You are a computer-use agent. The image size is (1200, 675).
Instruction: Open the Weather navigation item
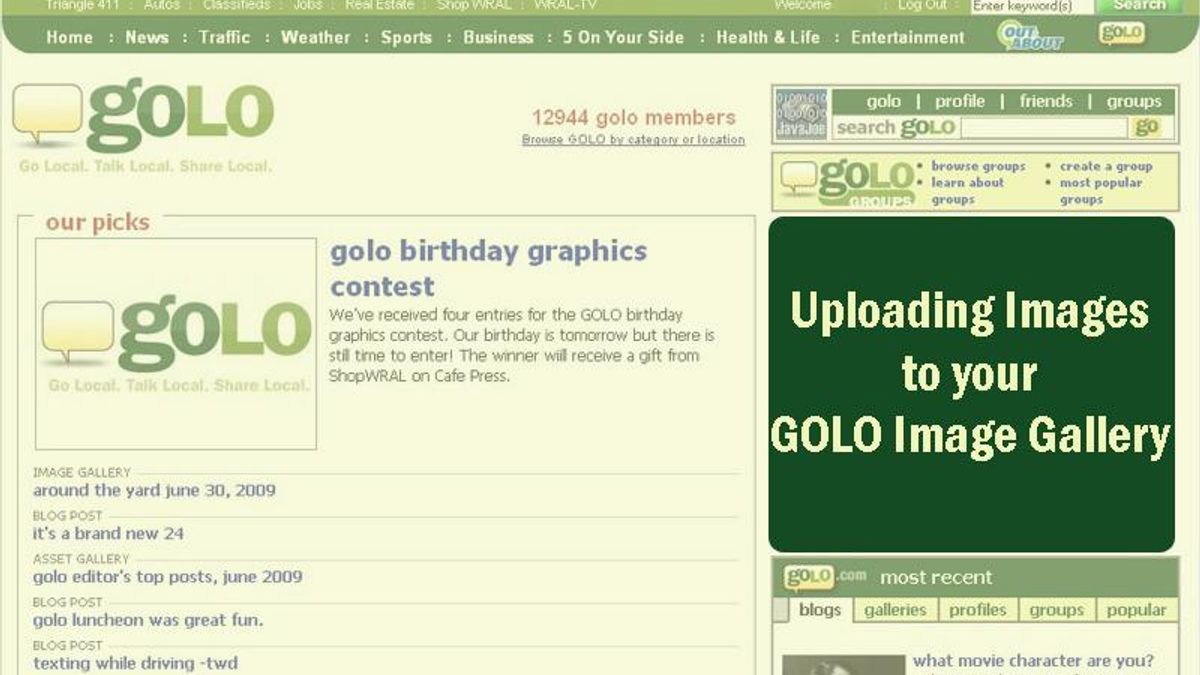coord(316,37)
